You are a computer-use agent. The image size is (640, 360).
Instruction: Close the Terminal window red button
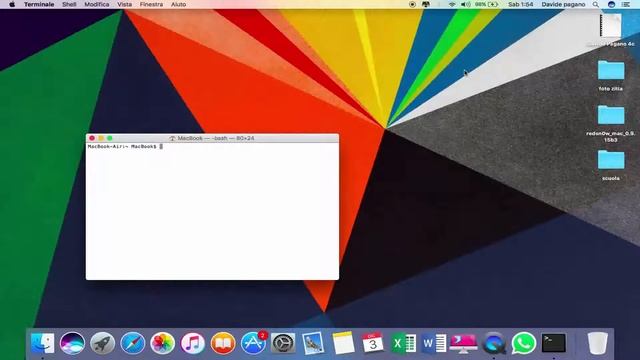92,138
